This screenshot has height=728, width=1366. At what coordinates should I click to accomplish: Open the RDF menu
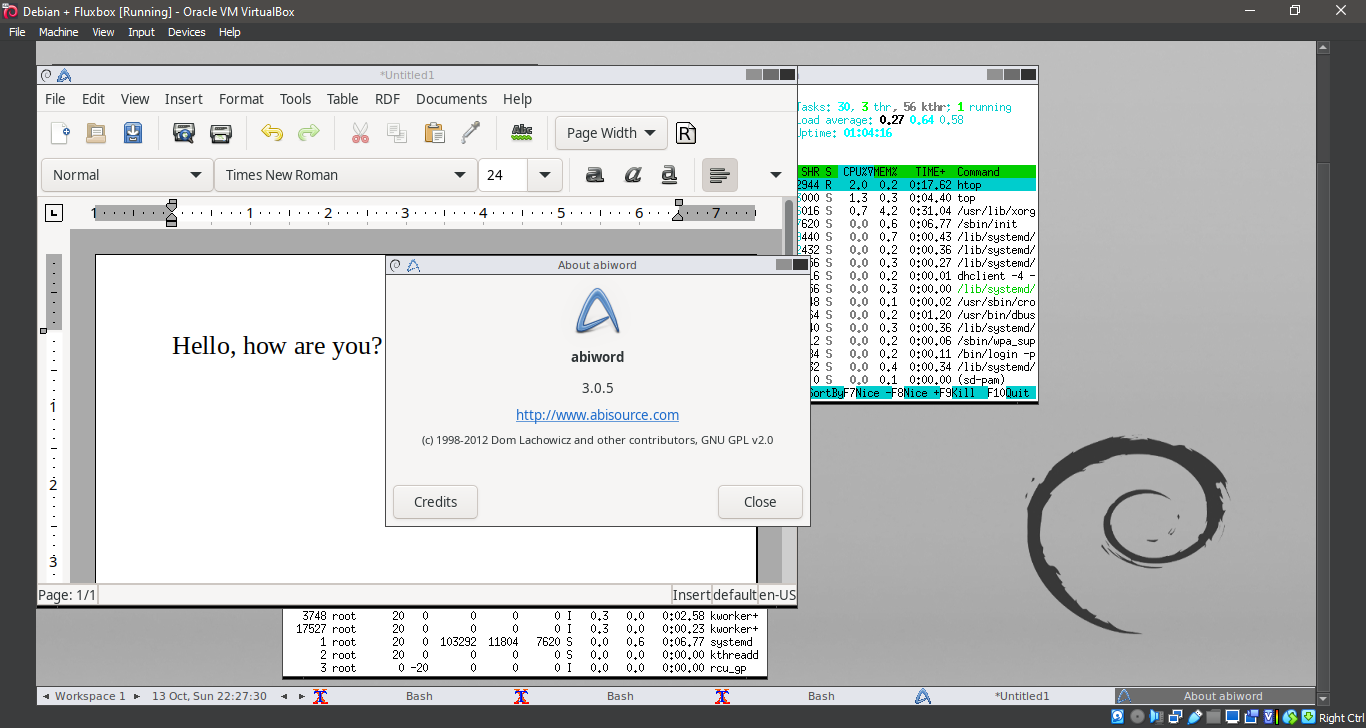pos(387,98)
